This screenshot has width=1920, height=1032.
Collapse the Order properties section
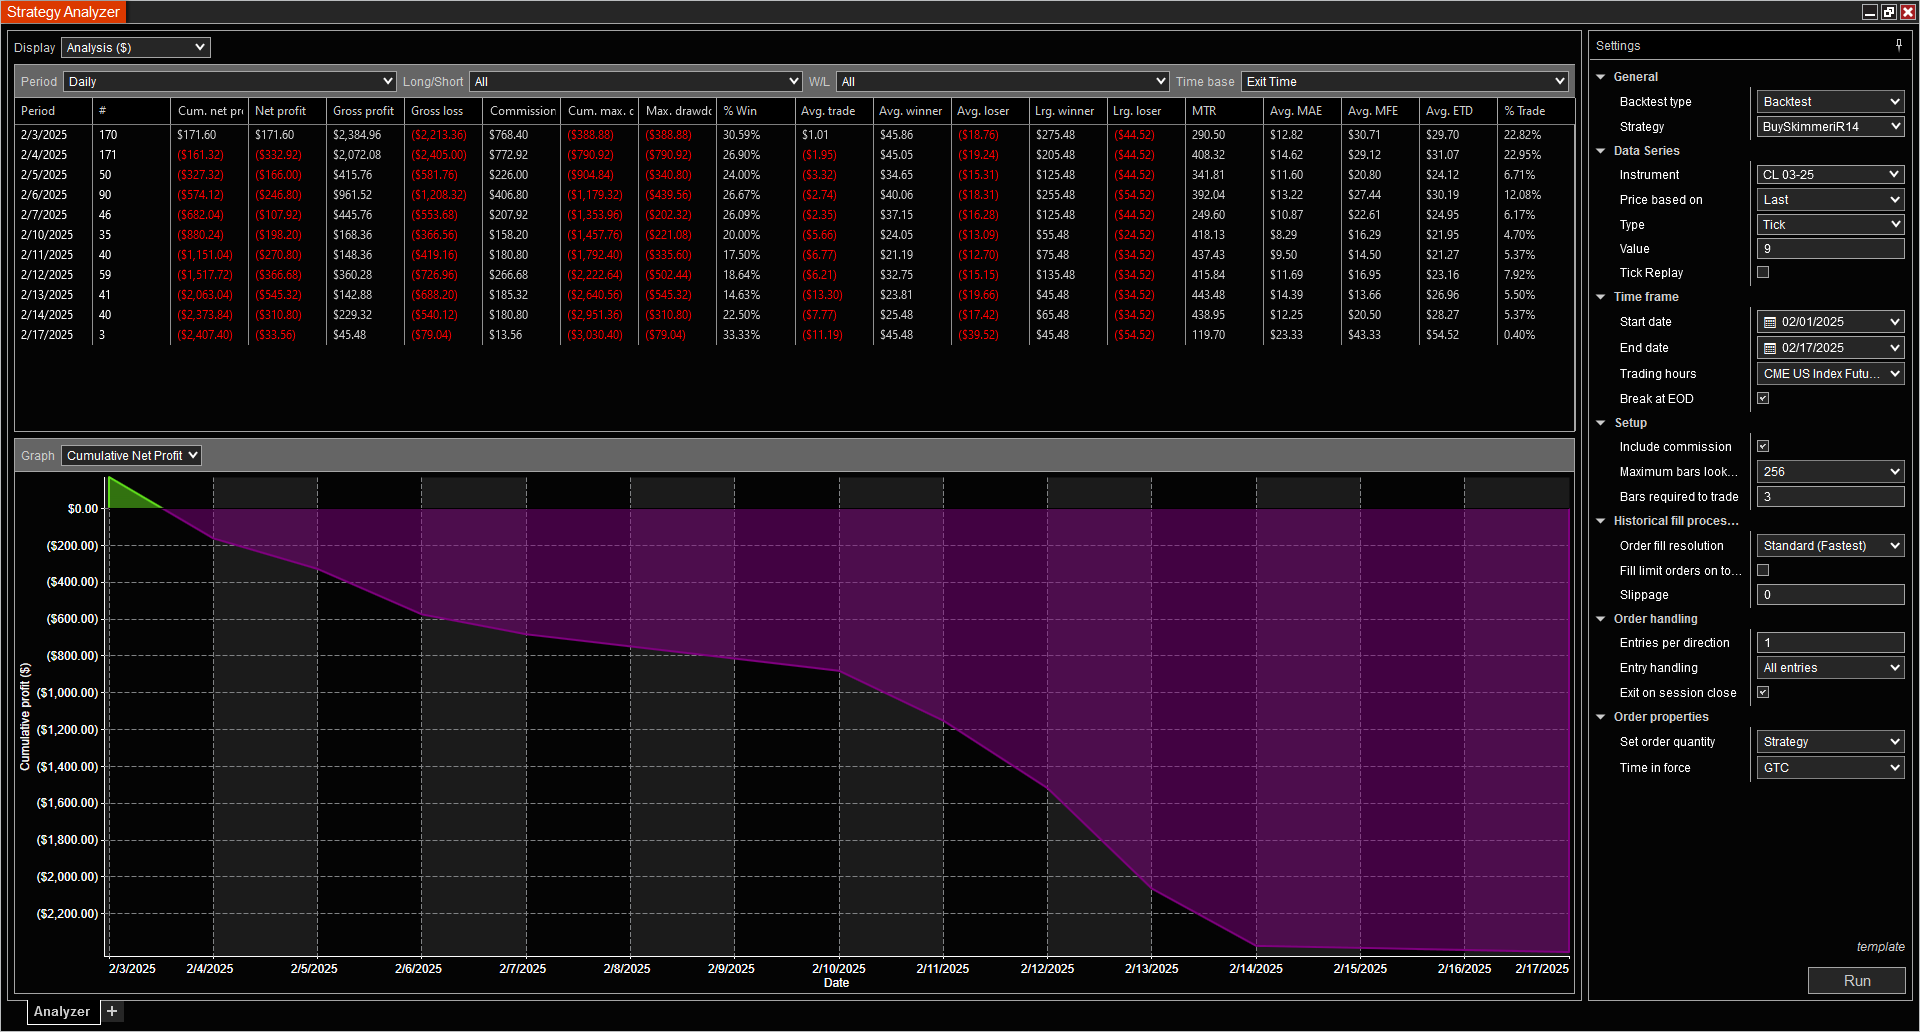(x=1601, y=717)
